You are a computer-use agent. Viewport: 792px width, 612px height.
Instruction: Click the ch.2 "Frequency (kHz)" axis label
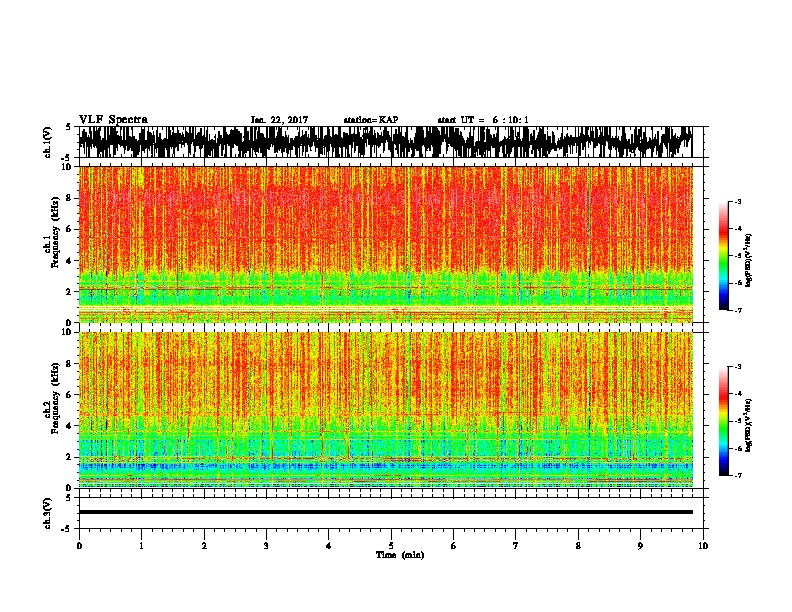pyautogui.click(x=55, y=398)
